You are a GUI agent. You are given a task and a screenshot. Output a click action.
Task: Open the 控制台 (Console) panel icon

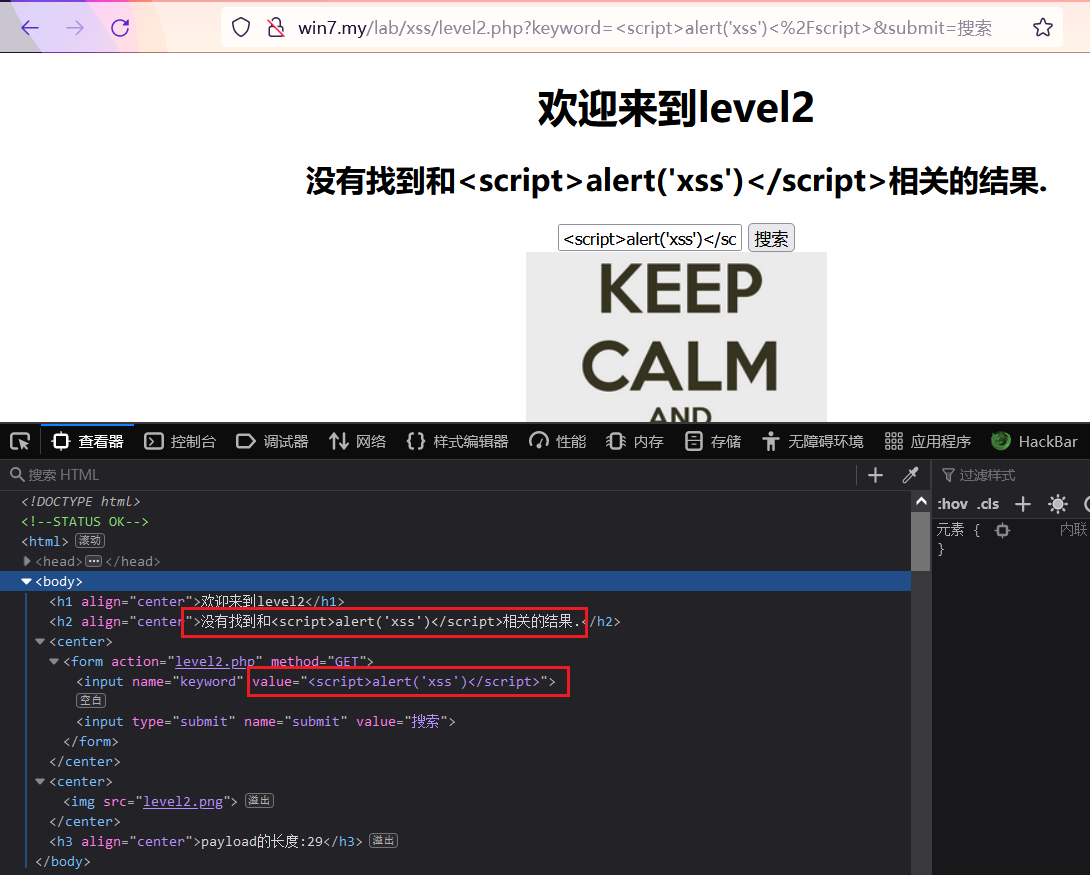coord(180,440)
